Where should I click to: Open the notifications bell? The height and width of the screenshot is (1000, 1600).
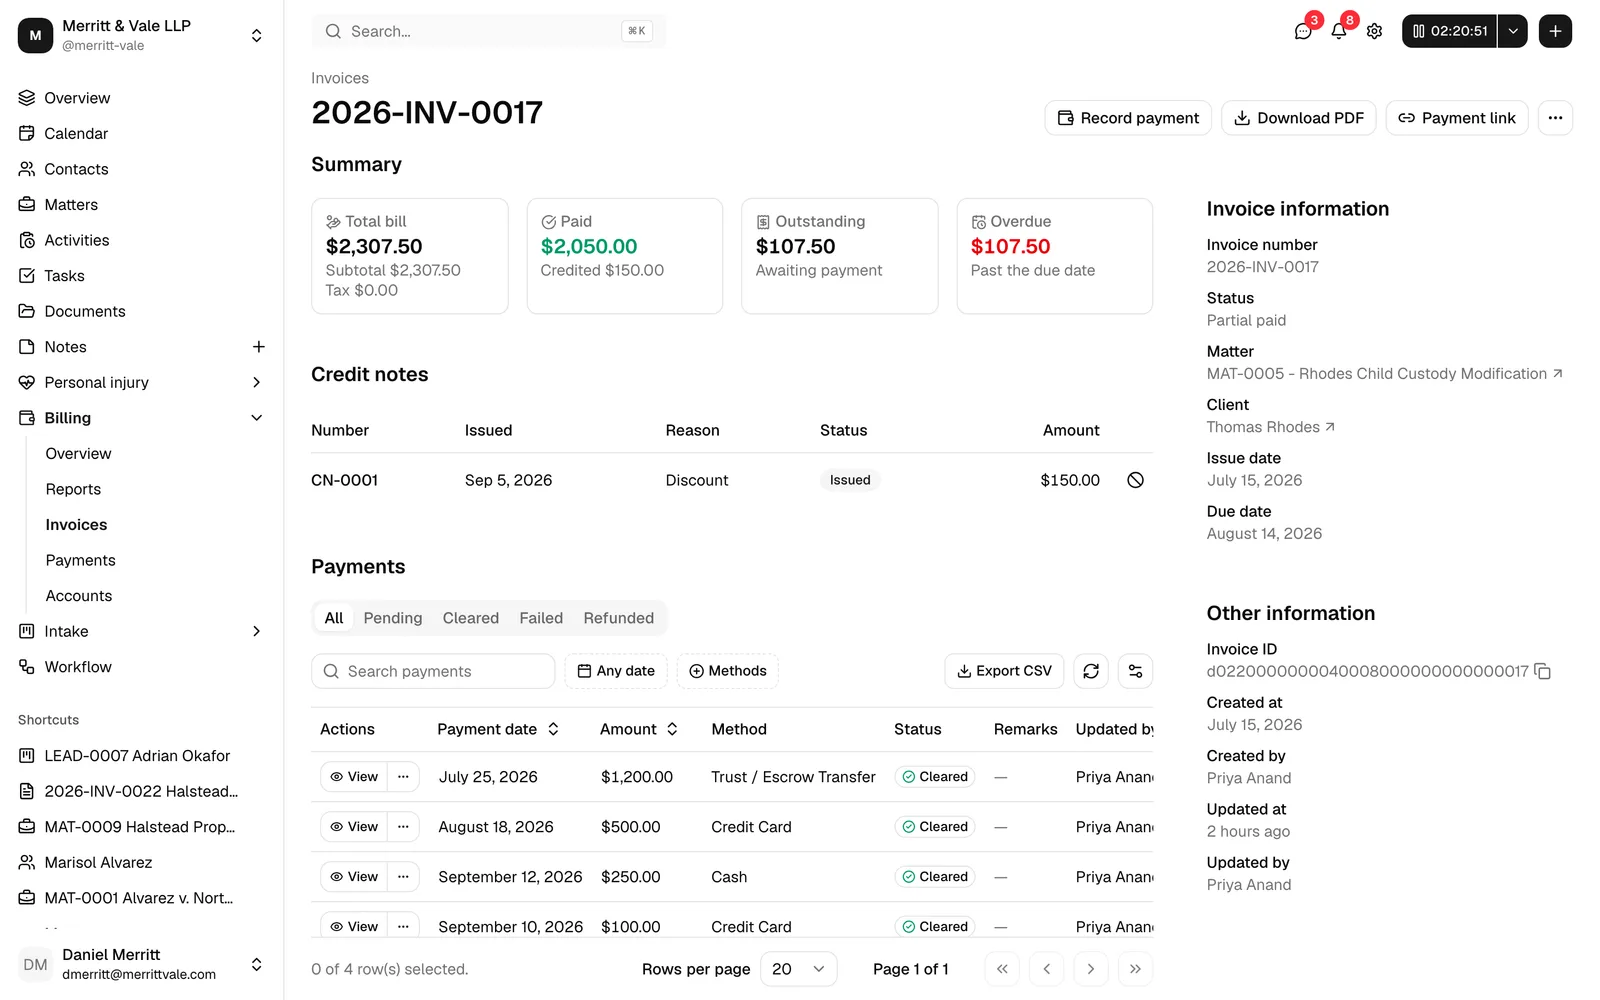pos(1339,31)
